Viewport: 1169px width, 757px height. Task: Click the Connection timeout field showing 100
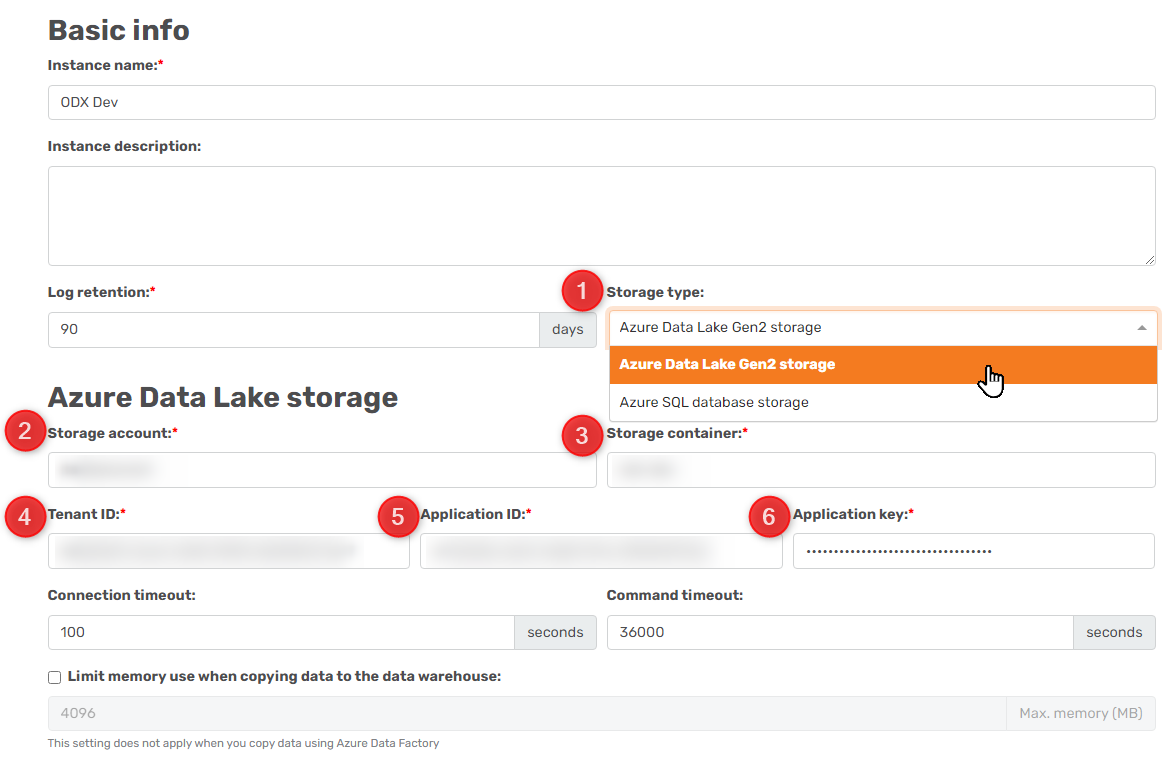click(x=281, y=632)
